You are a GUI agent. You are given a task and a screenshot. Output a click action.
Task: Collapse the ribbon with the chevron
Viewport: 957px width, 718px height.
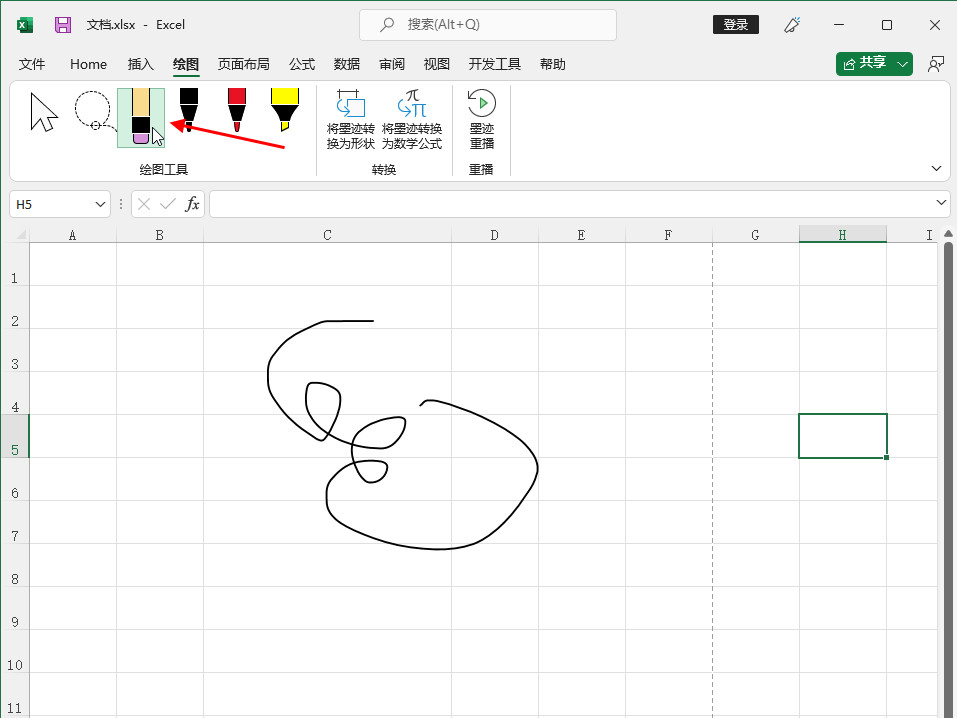[936, 169]
